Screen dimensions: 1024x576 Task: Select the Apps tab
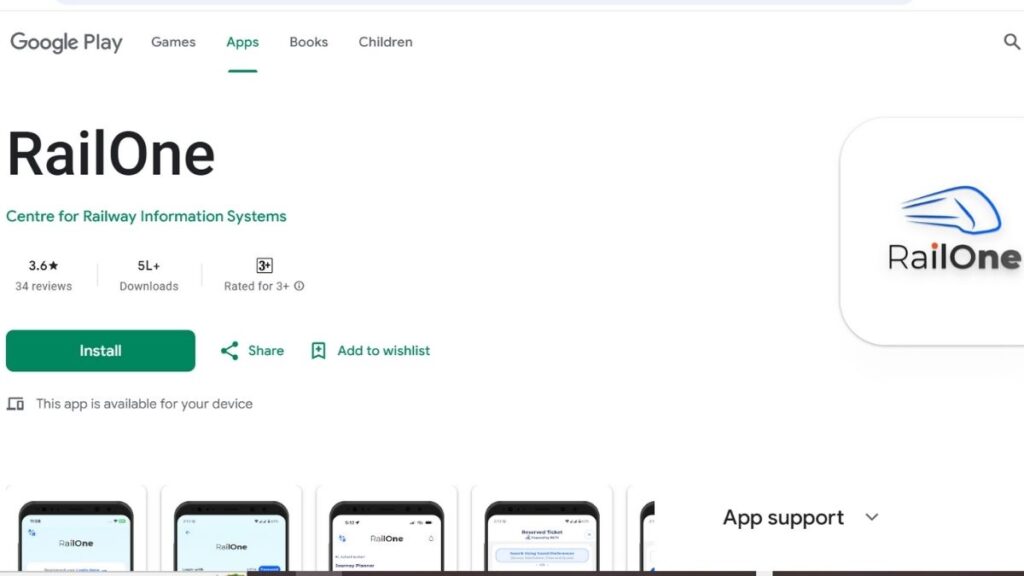coord(242,42)
